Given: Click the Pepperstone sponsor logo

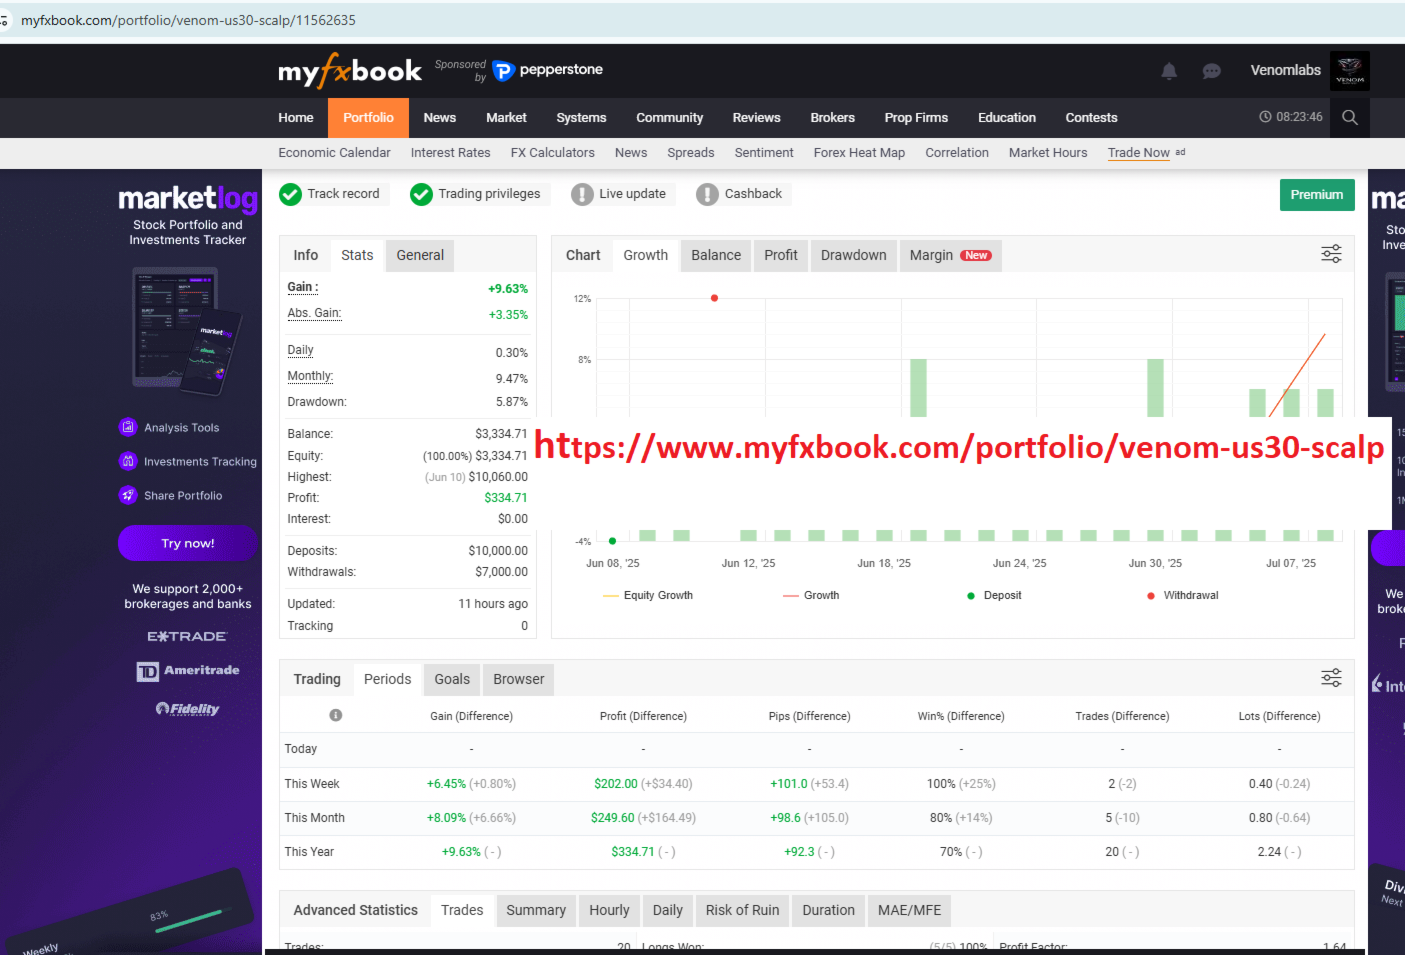Looking at the screenshot, I should click(548, 70).
